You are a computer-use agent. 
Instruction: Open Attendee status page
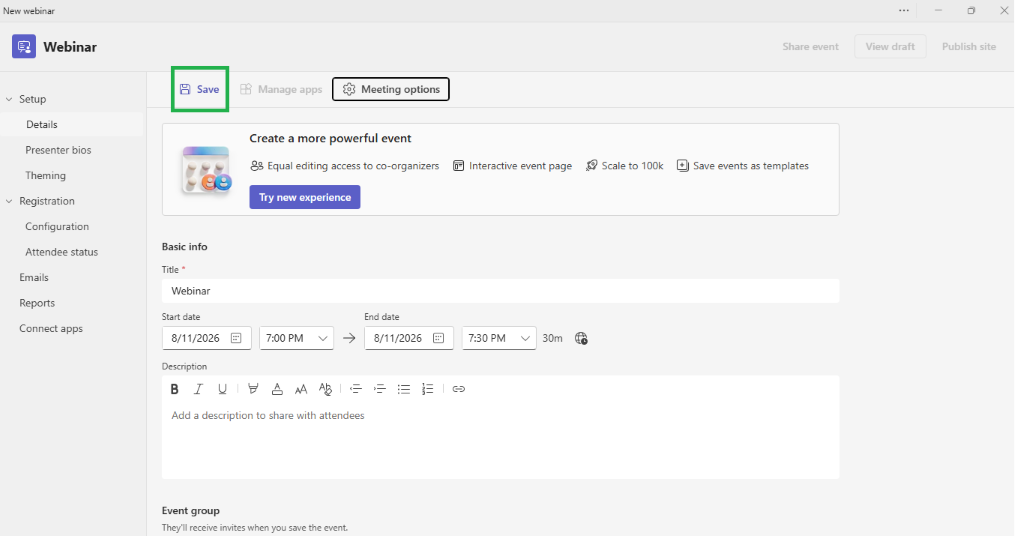61,252
